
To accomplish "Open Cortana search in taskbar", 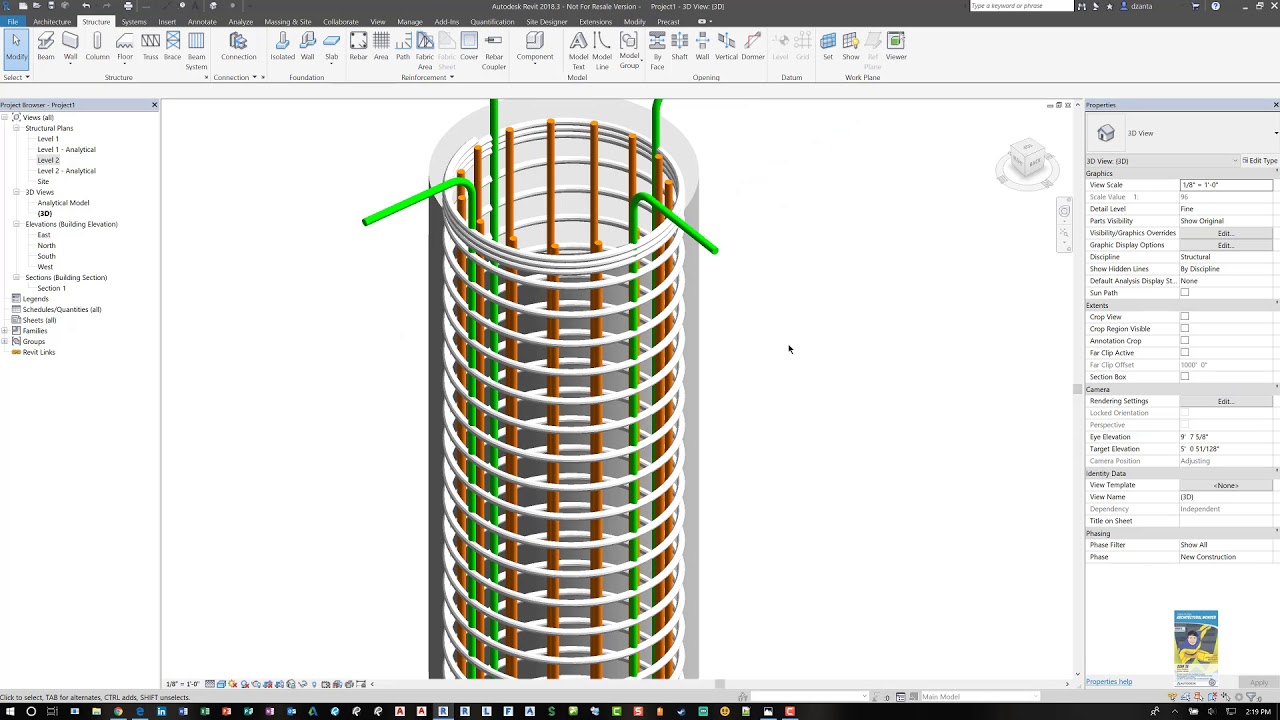I will tap(32, 711).
